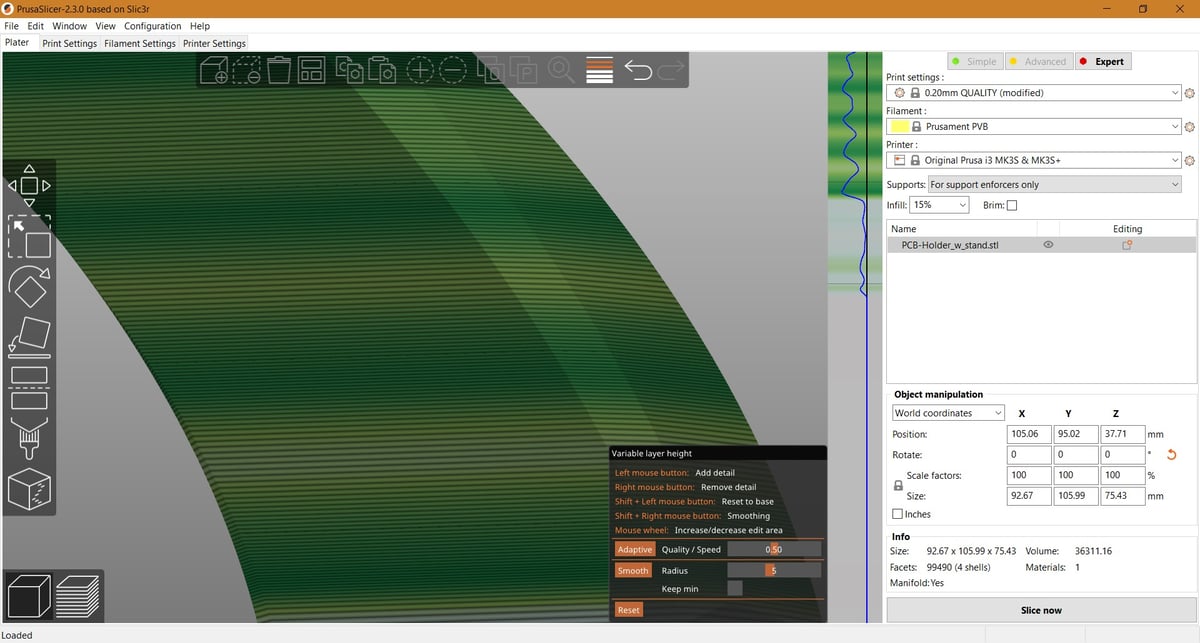Image resolution: width=1200 pixels, height=643 pixels.
Task: Switch to the sliced layers preview icon
Action: pyautogui.click(x=78, y=596)
